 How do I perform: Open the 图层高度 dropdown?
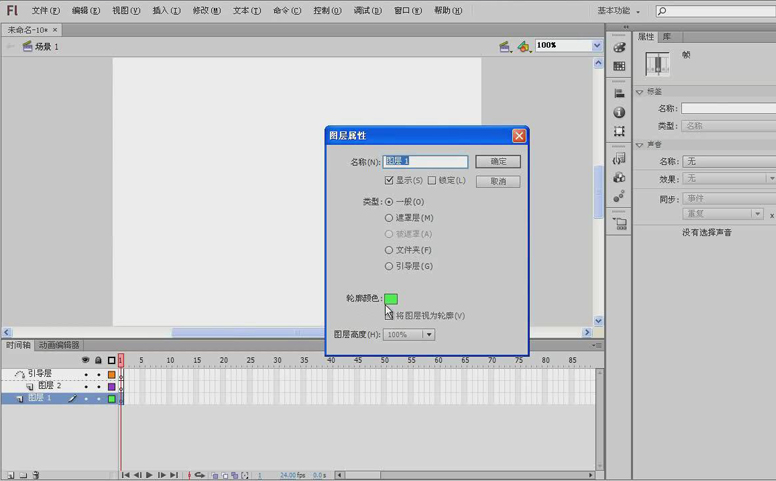click(429, 335)
